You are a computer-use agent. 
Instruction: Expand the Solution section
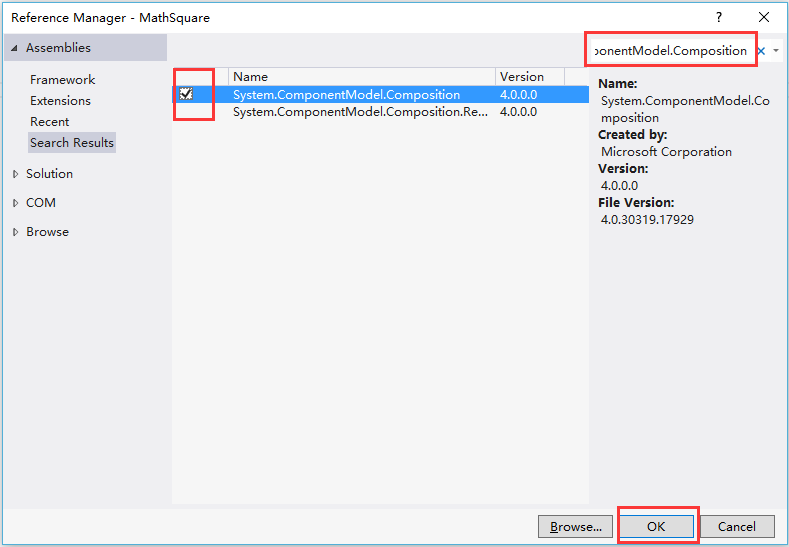pyautogui.click(x=16, y=174)
